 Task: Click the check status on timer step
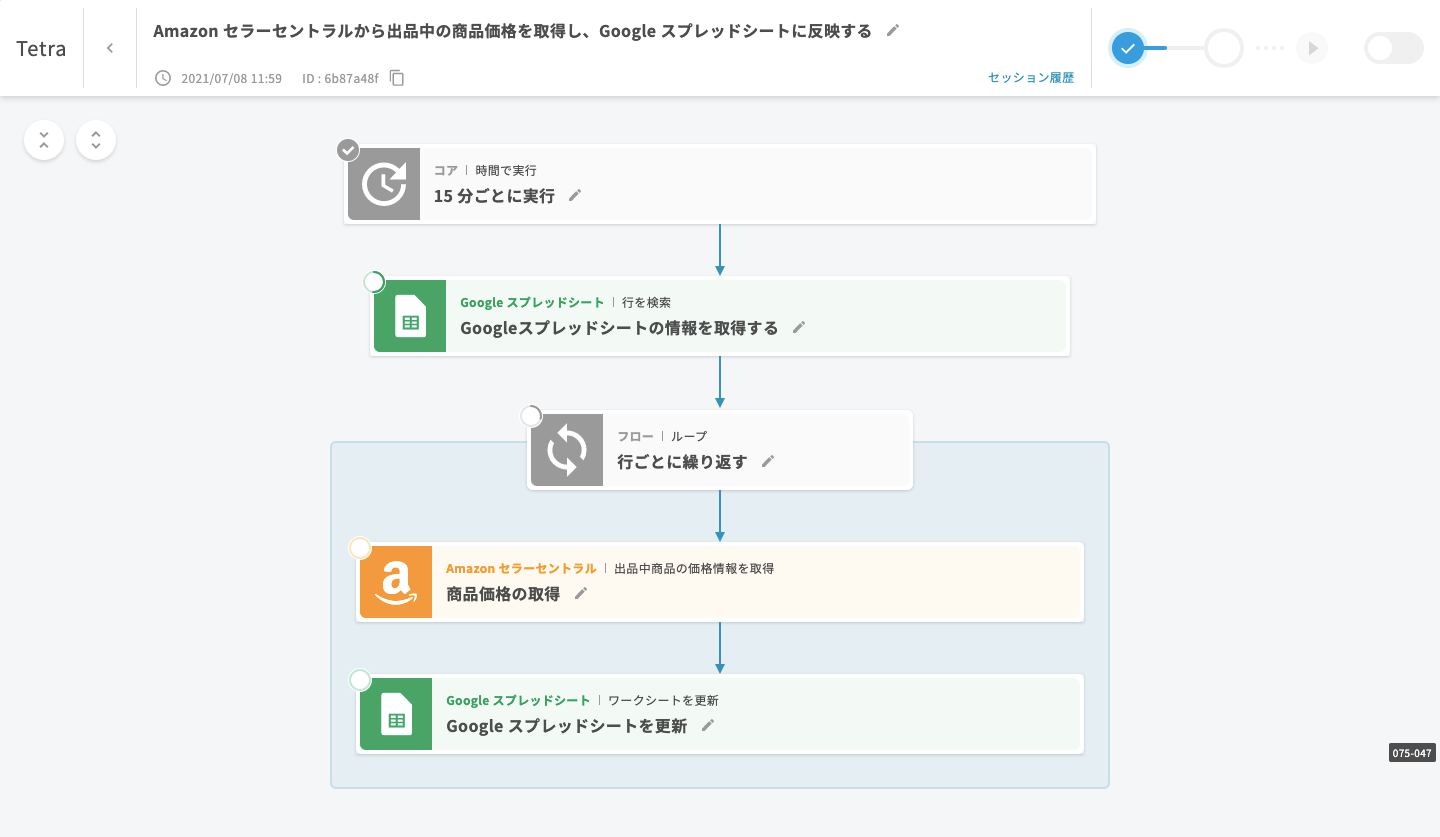(x=348, y=150)
